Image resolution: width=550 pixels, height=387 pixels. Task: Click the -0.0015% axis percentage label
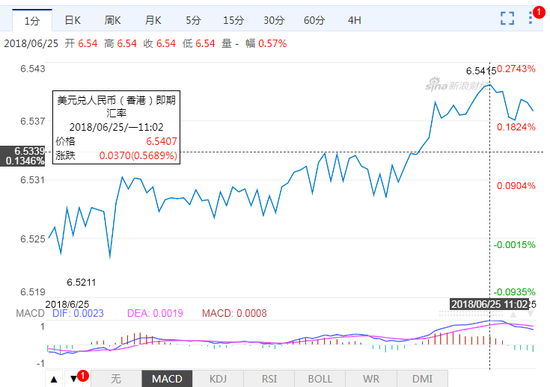click(515, 245)
